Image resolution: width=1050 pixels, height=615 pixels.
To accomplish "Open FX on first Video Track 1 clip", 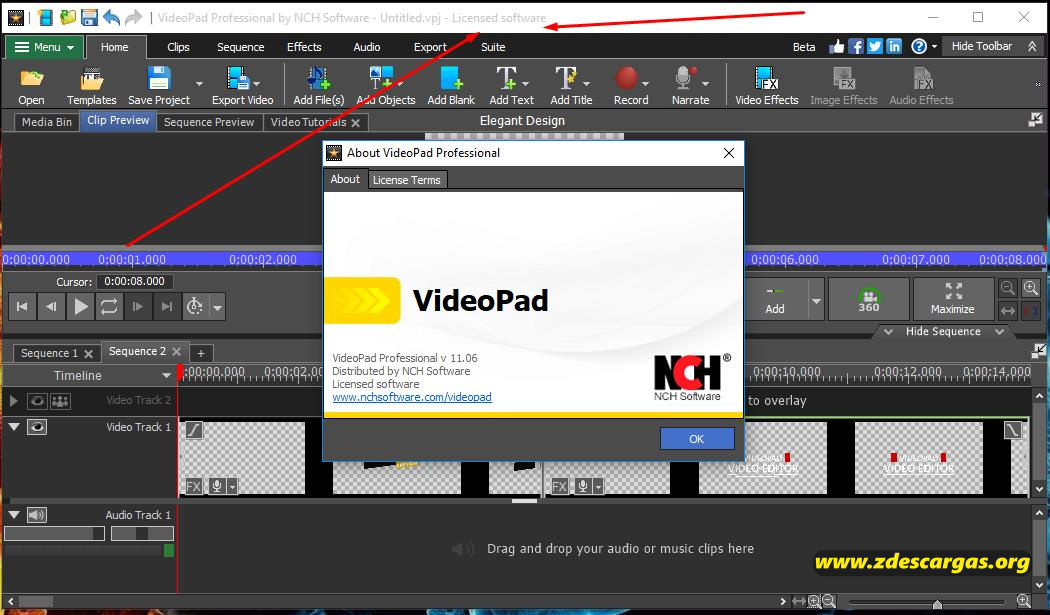I will [194, 486].
